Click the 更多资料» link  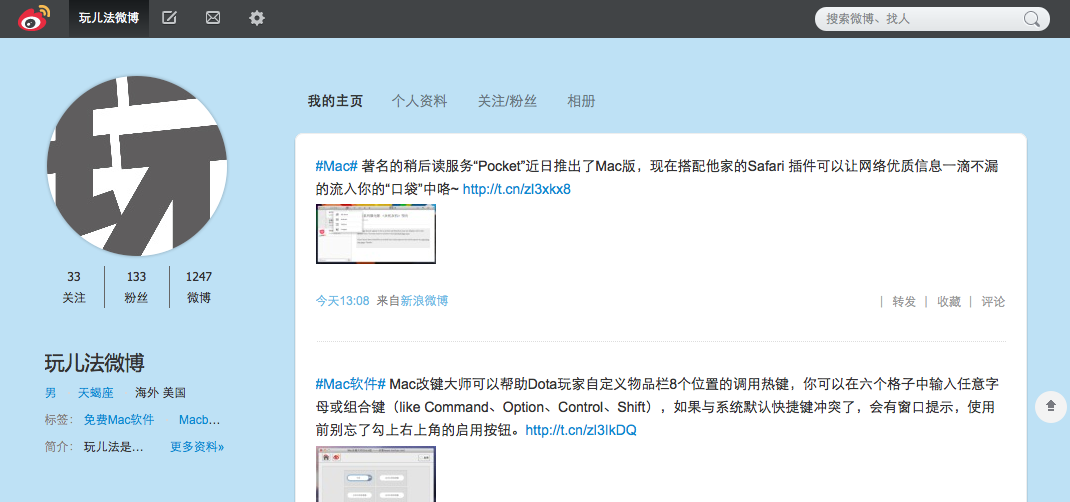197,447
